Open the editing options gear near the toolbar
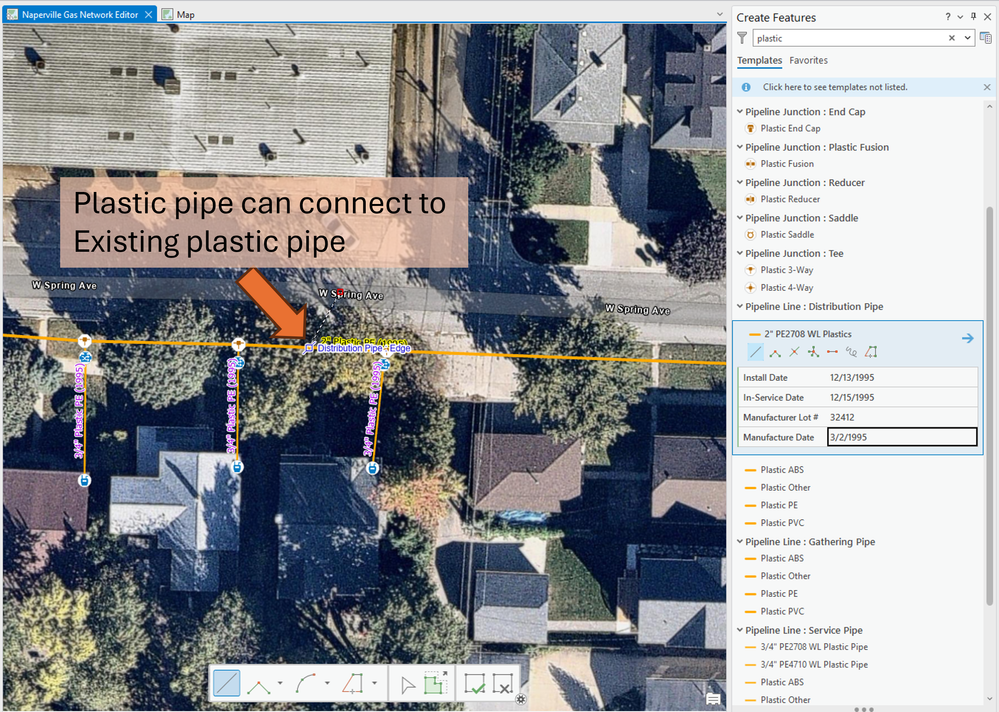 coord(520,701)
